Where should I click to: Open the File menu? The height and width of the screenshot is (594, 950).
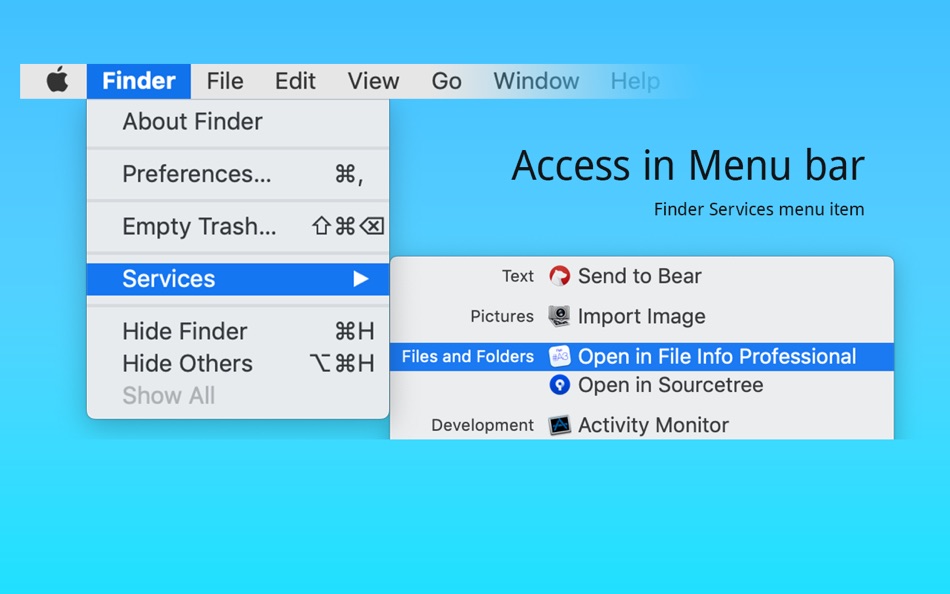[225, 81]
